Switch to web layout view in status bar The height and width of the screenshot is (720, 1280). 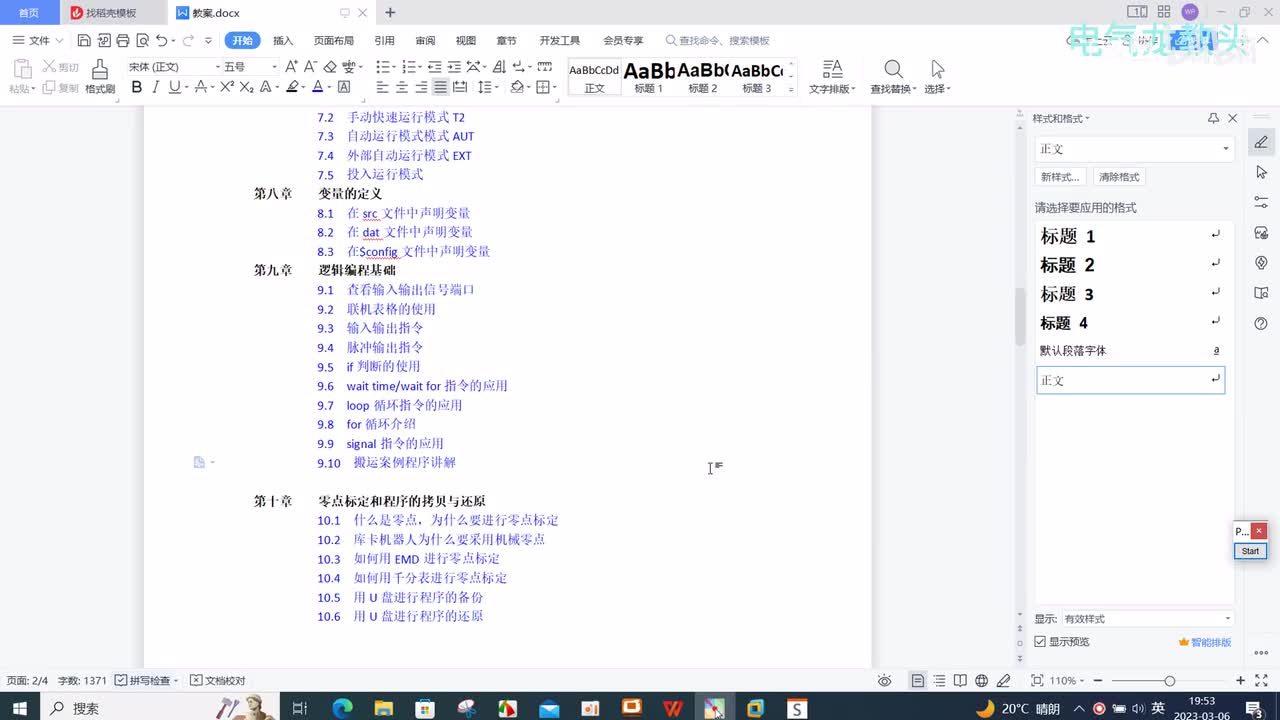tap(982, 681)
